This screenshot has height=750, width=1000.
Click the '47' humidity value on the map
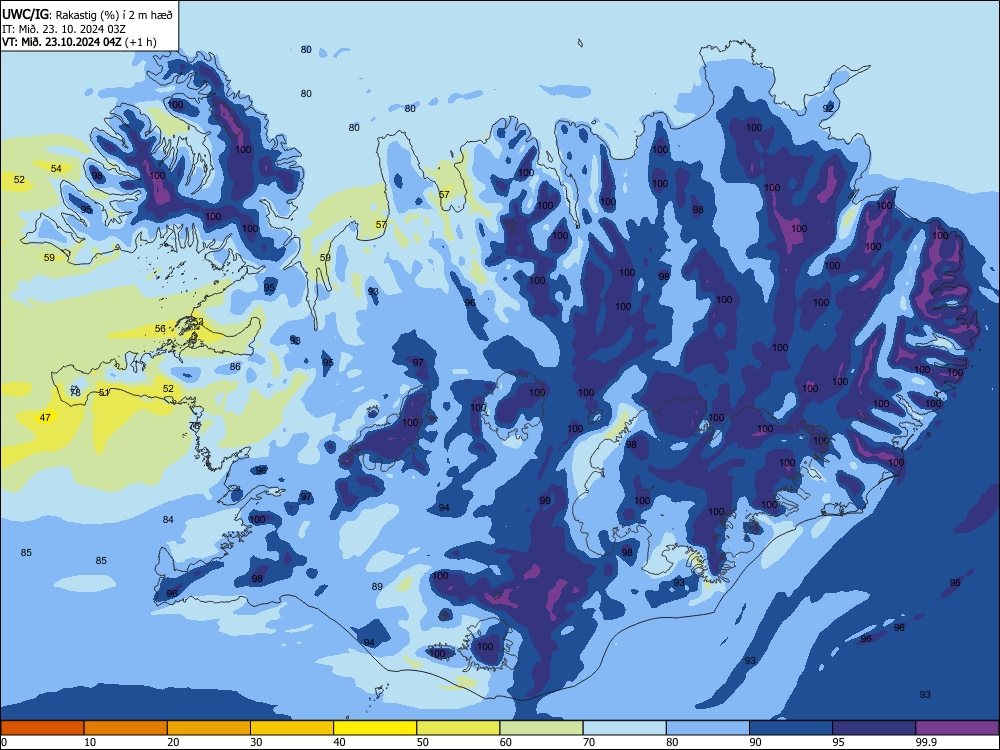tap(45, 418)
